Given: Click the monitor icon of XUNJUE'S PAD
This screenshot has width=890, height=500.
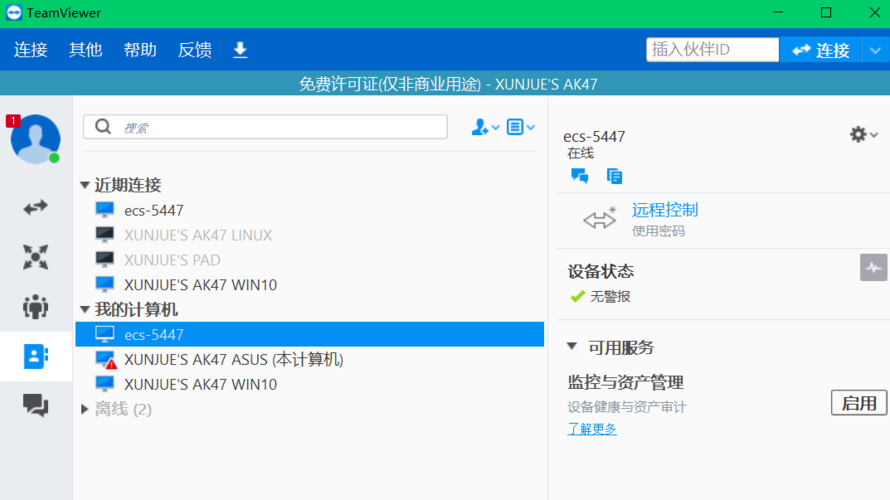Looking at the screenshot, I should (105, 259).
